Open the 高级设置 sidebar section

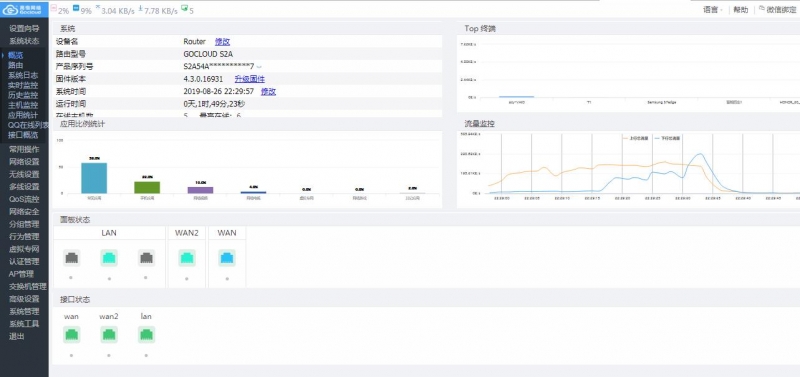pyautogui.click(x=24, y=298)
